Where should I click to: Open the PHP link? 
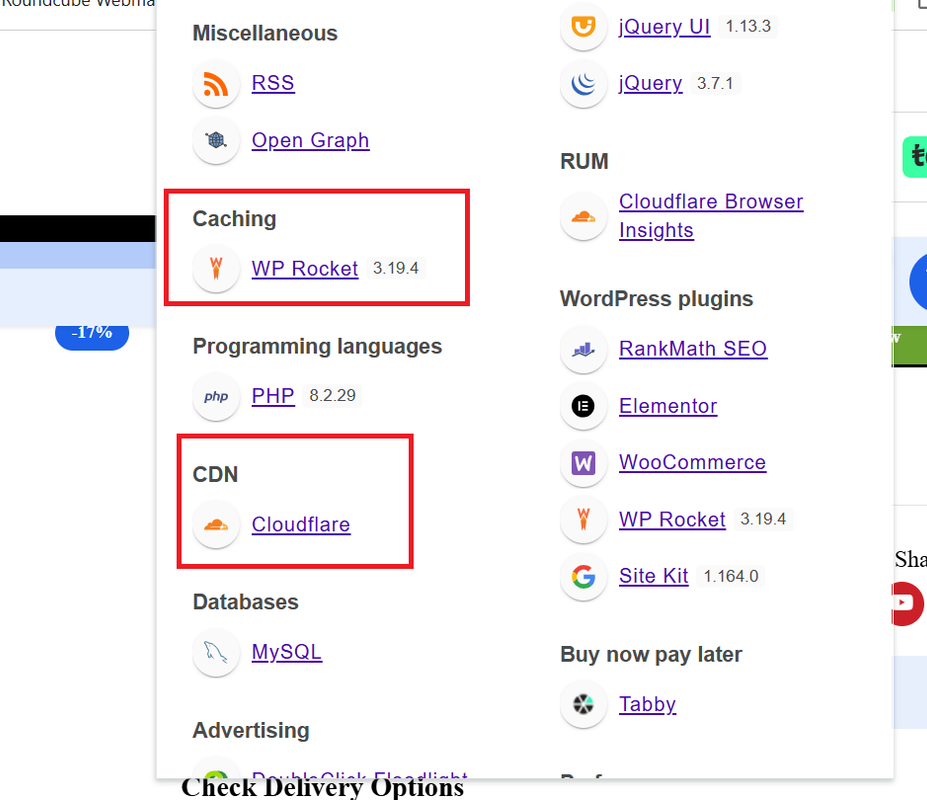[x=273, y=396]
